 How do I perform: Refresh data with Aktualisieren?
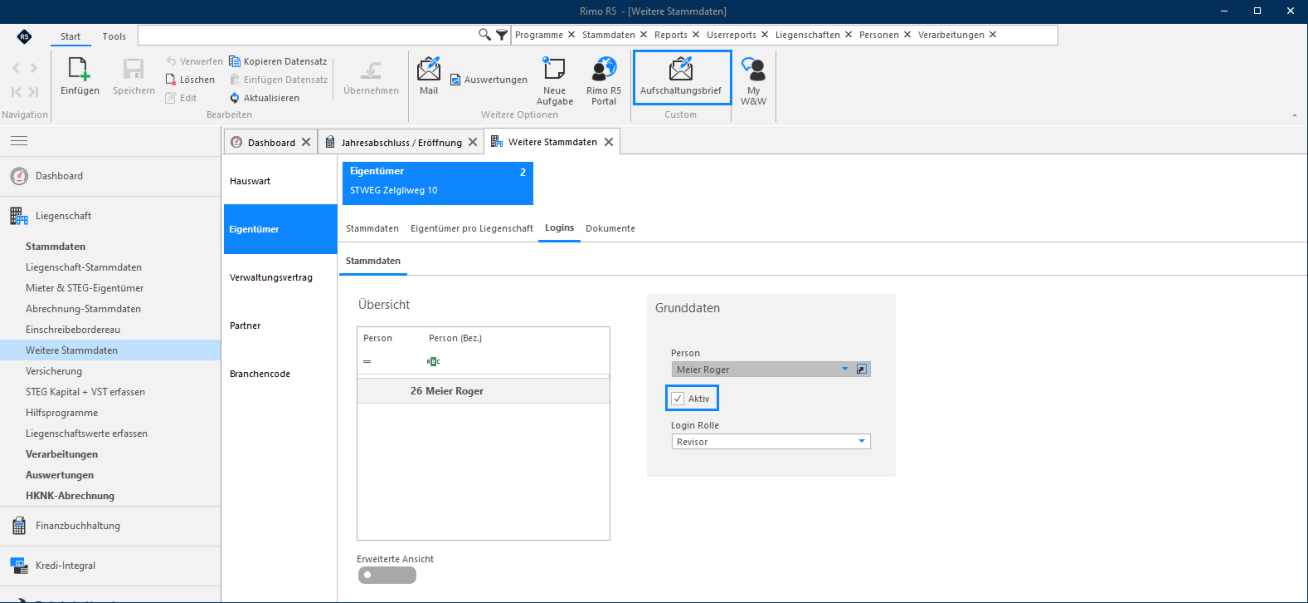click(264, 98)
